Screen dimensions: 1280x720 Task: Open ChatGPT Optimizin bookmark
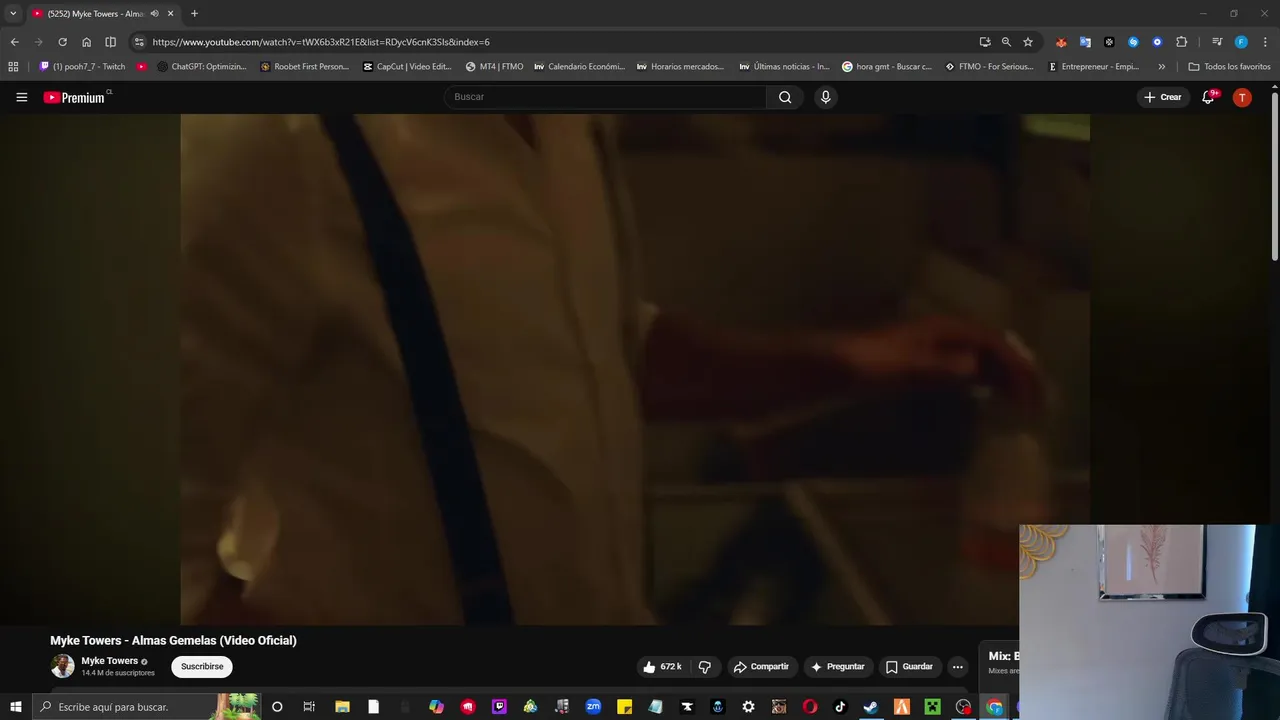pos(202,67)
